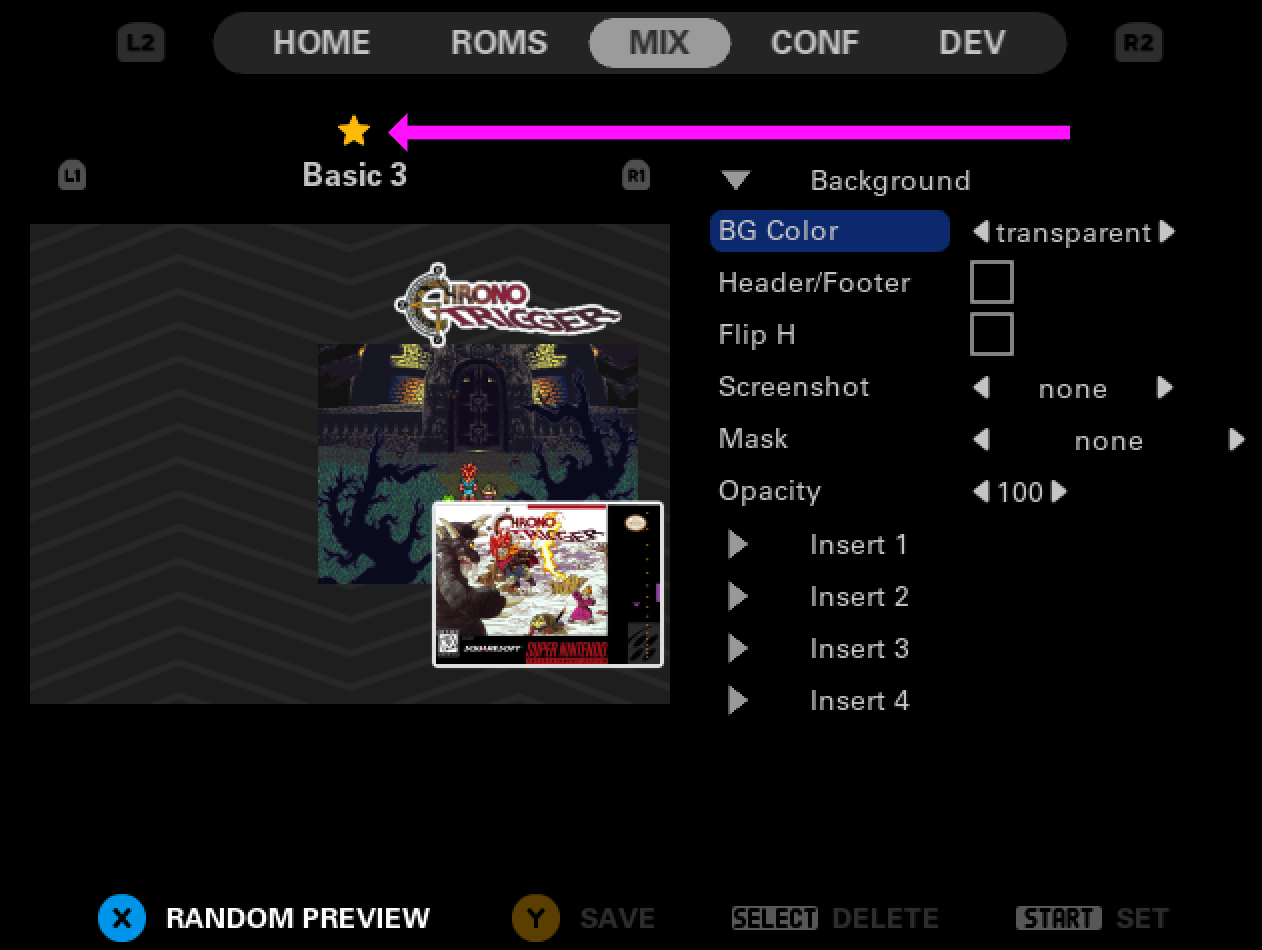Click the yellow favorite star icon
The width and height of the screenshot is (1262, 950).
click(x=354, y=130)
